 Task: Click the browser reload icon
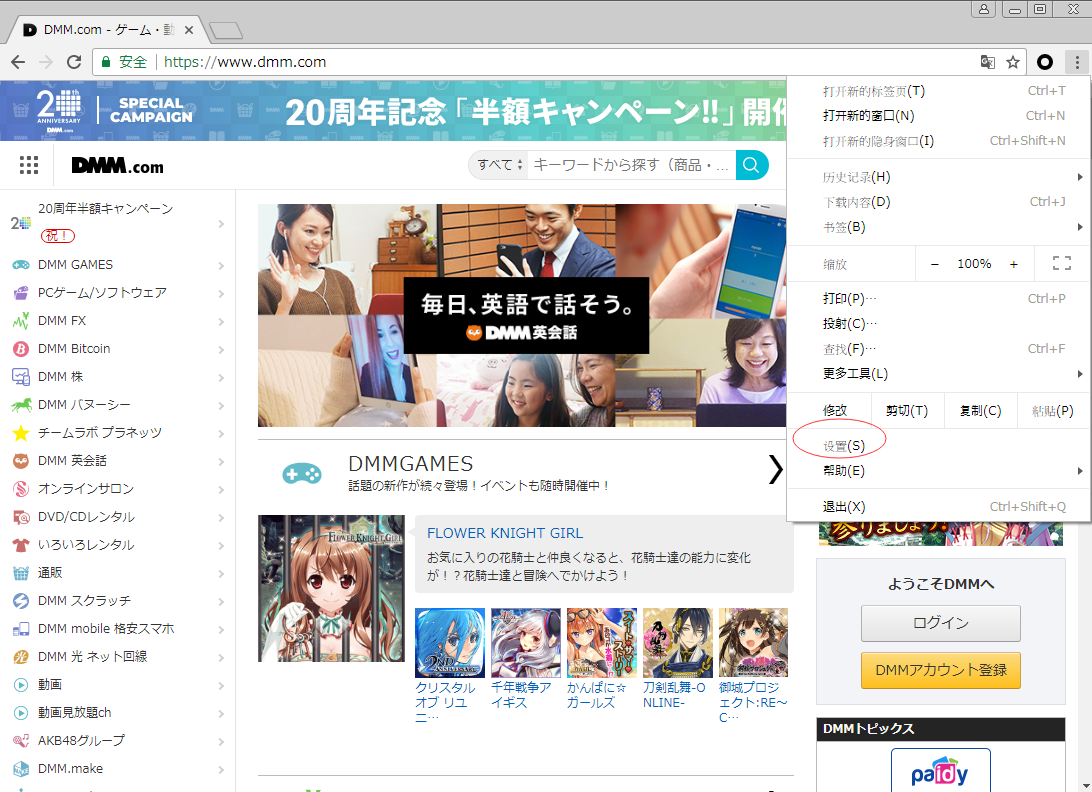[74, 62]
